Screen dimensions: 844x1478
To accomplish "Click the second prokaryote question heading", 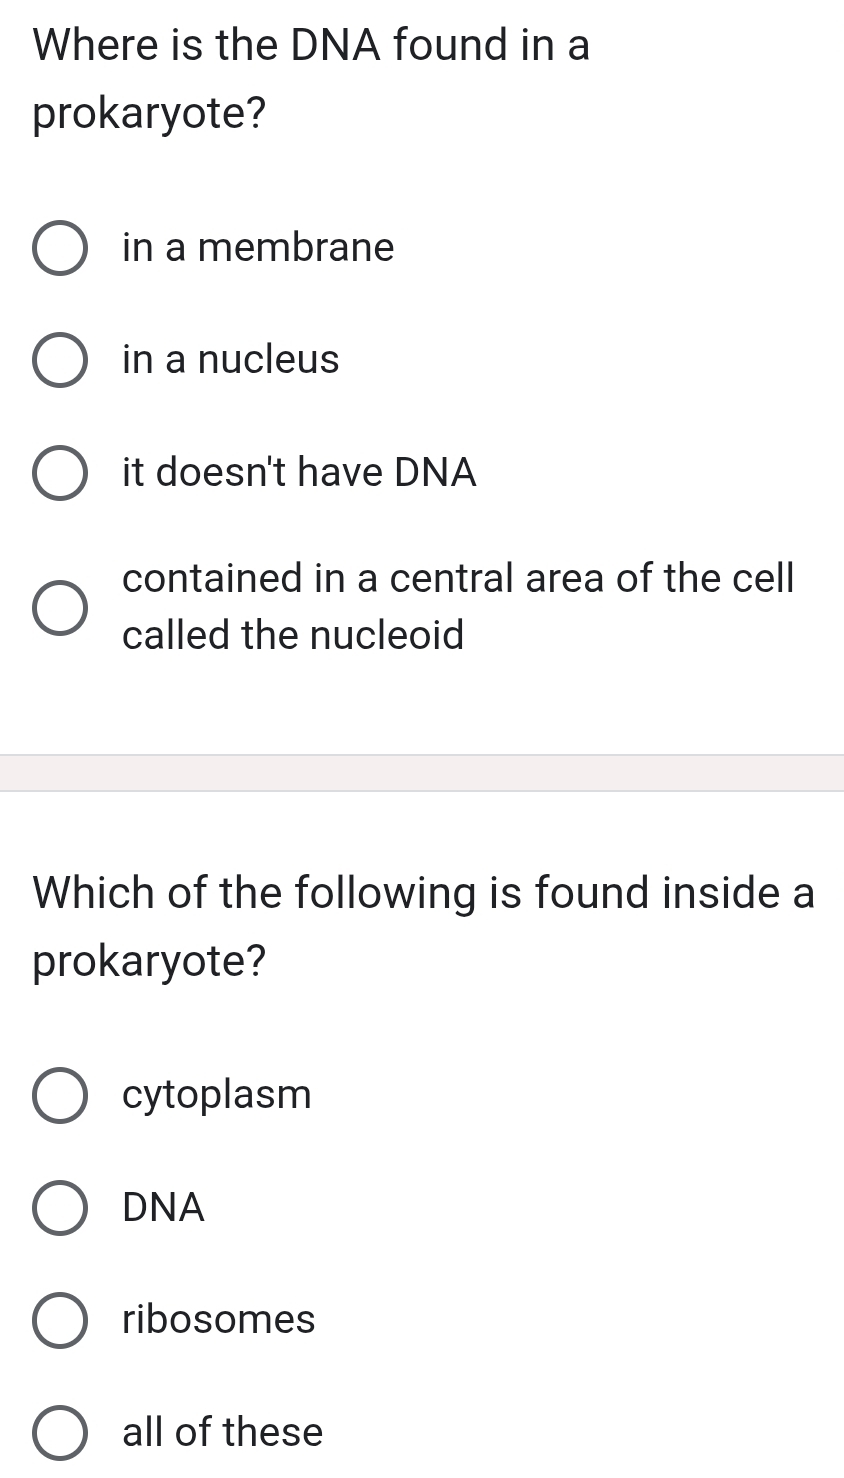I will click(420, 925).
